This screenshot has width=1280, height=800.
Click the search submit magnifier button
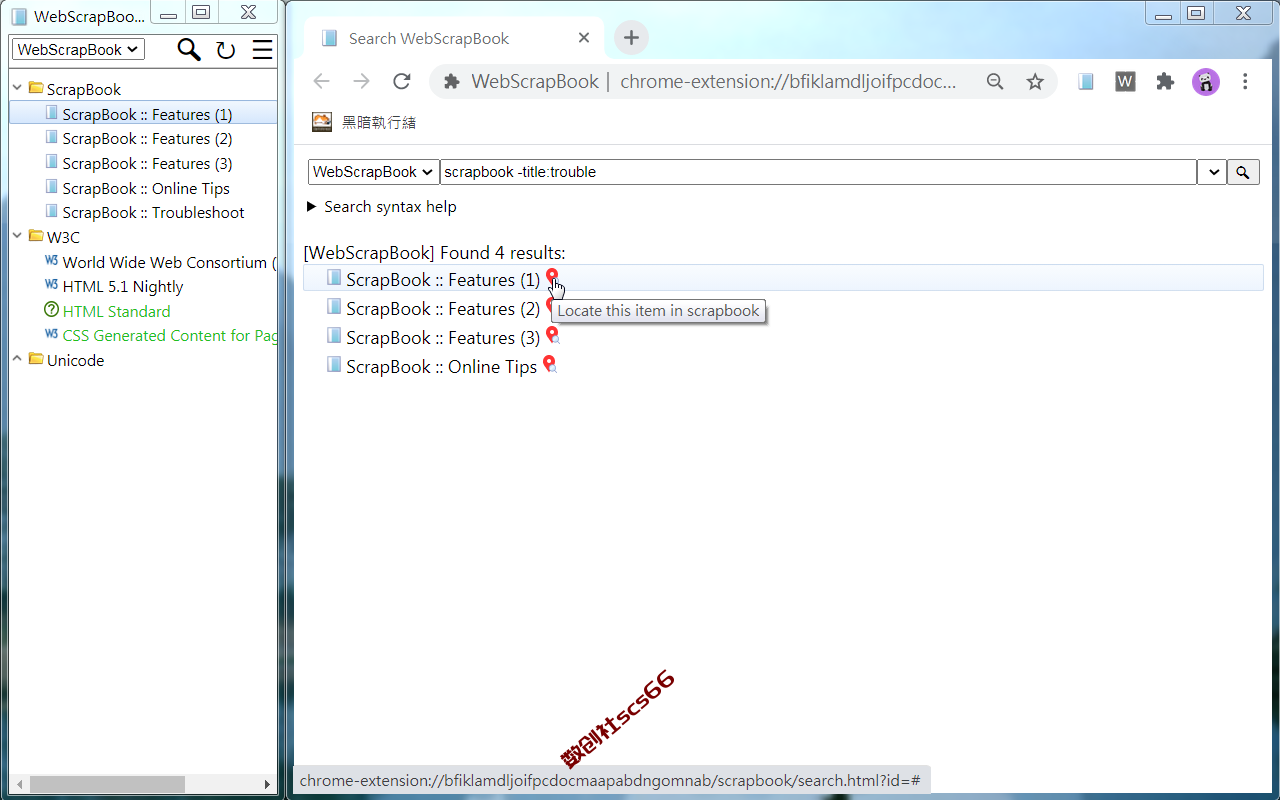click(1243, 172)
